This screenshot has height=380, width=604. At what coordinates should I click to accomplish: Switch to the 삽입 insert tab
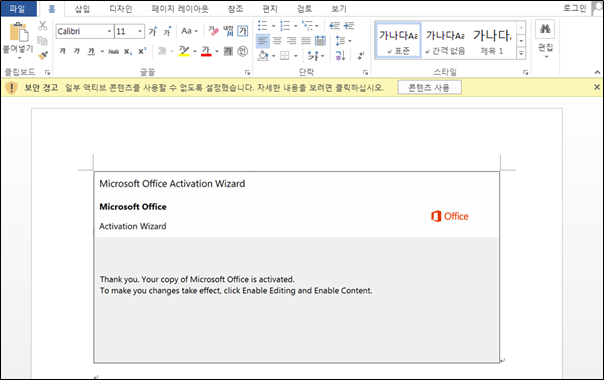82,8
